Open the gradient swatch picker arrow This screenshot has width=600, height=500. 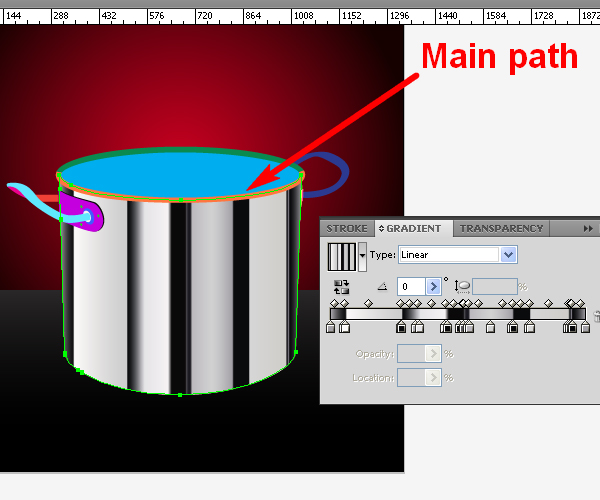click(x=362, y=257)
